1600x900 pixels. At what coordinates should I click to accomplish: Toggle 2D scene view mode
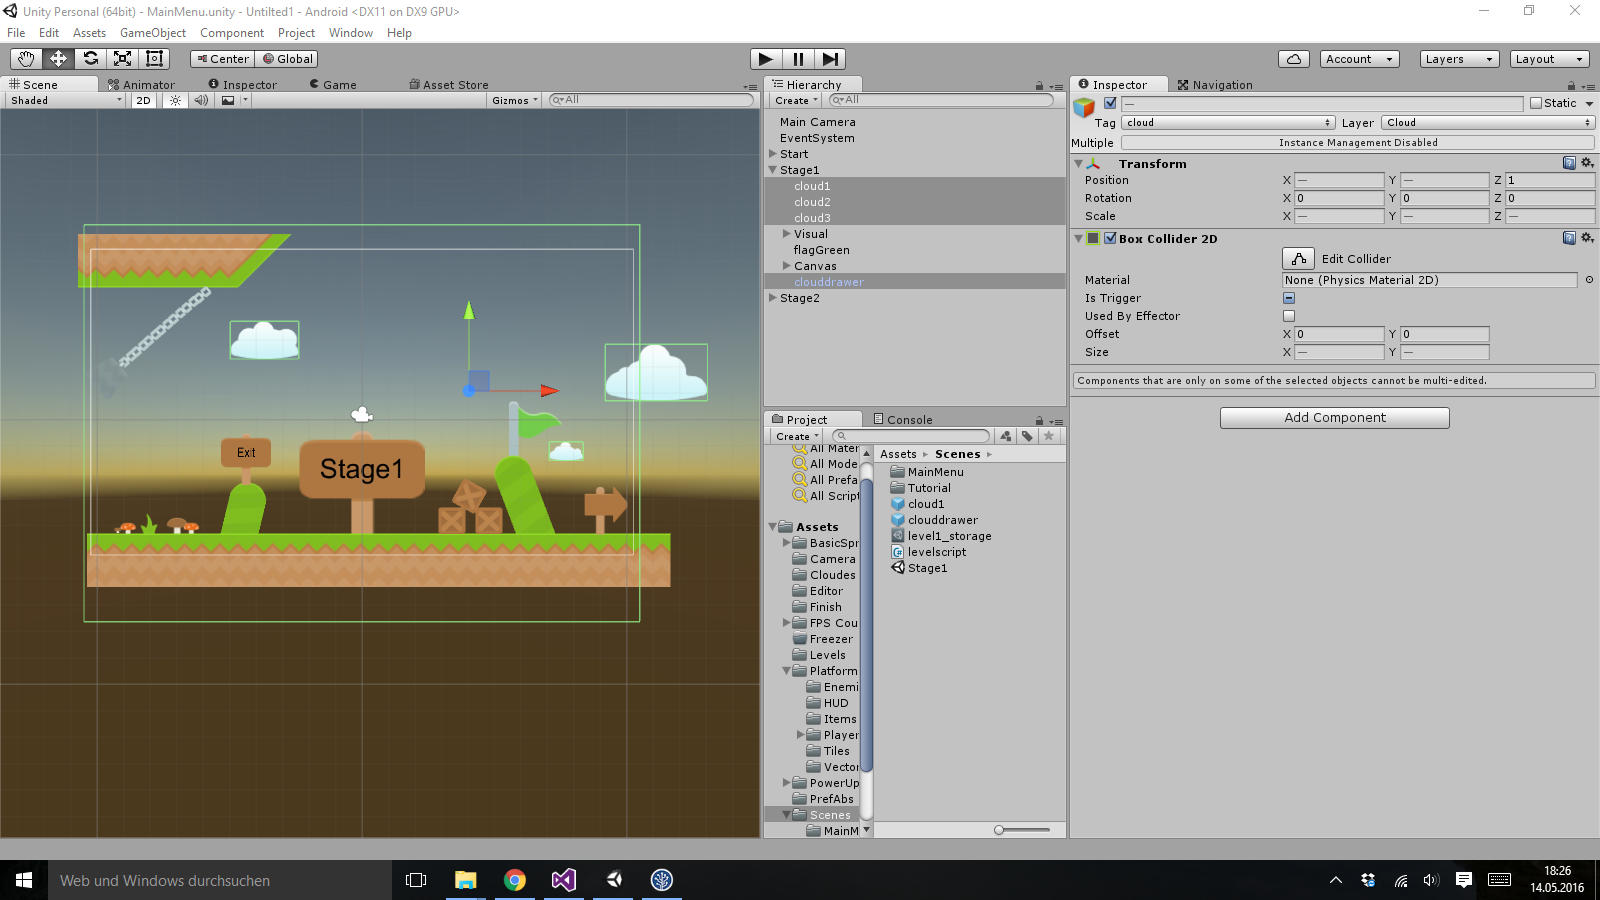click(x=144, y=100)
